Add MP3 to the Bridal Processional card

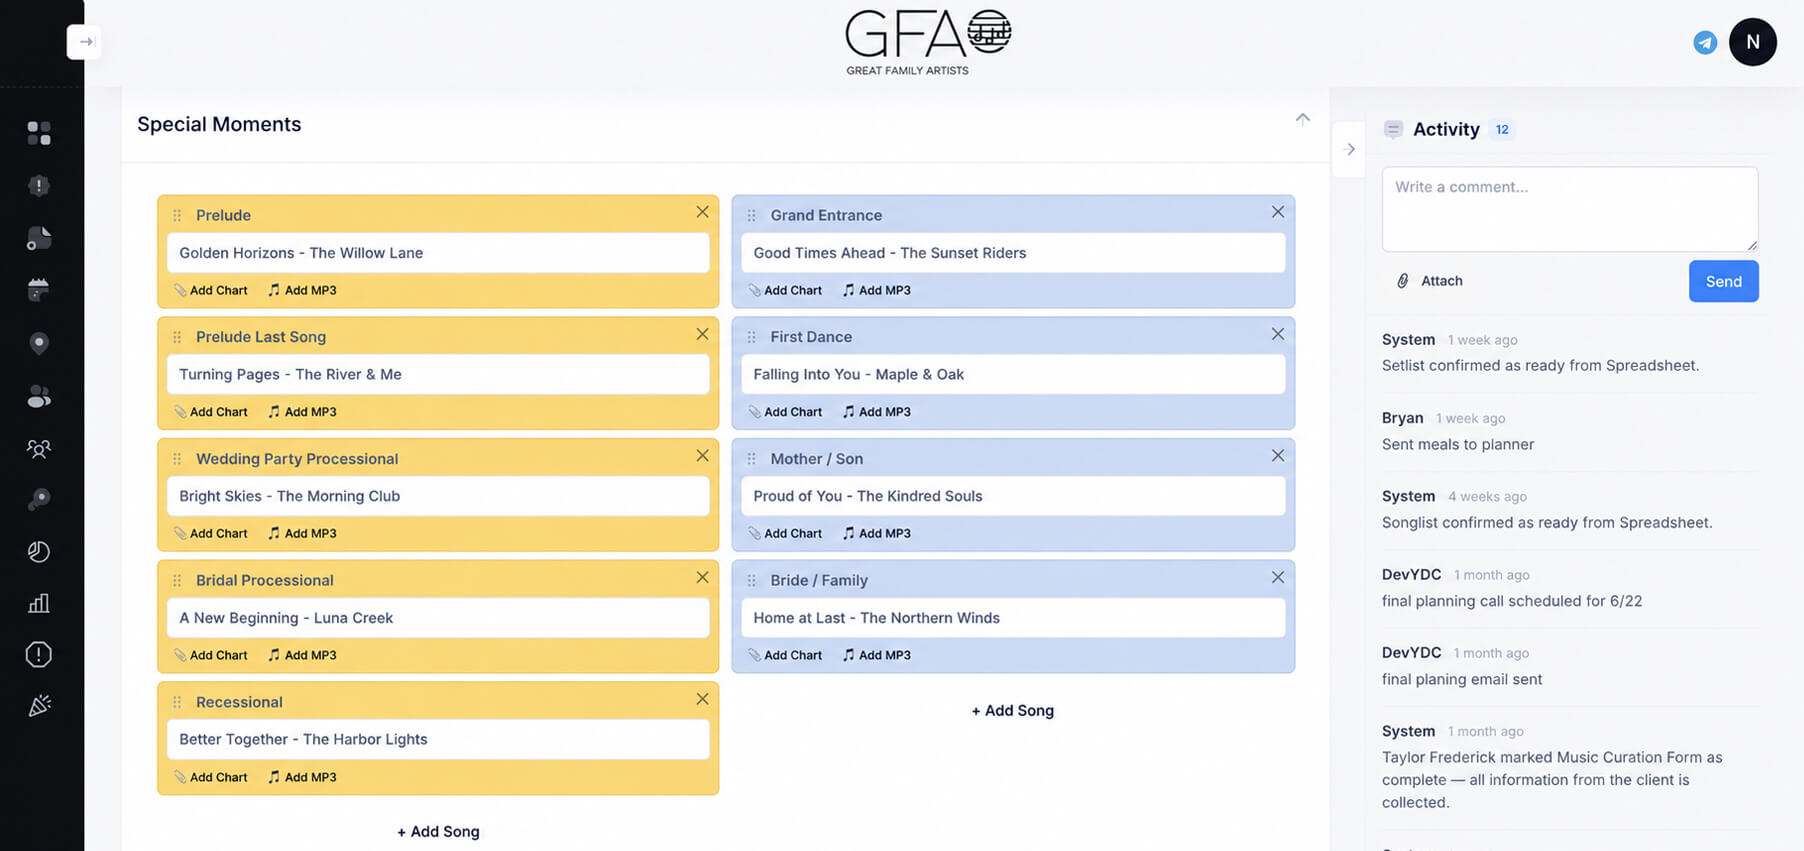coord(302,655)
